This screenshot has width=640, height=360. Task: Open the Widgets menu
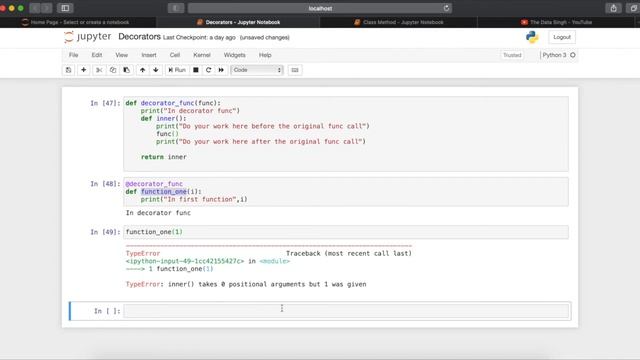tap(235, 55)
